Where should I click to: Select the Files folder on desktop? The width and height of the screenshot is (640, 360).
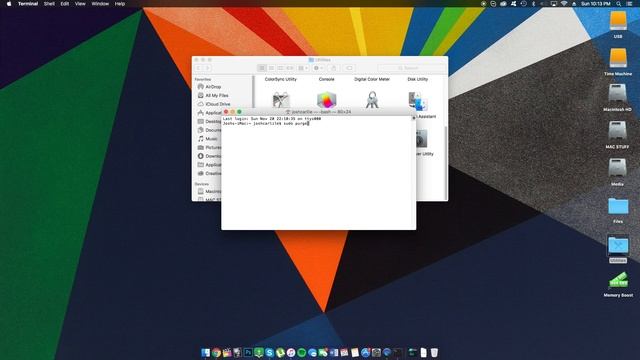[x=618, y=206]
